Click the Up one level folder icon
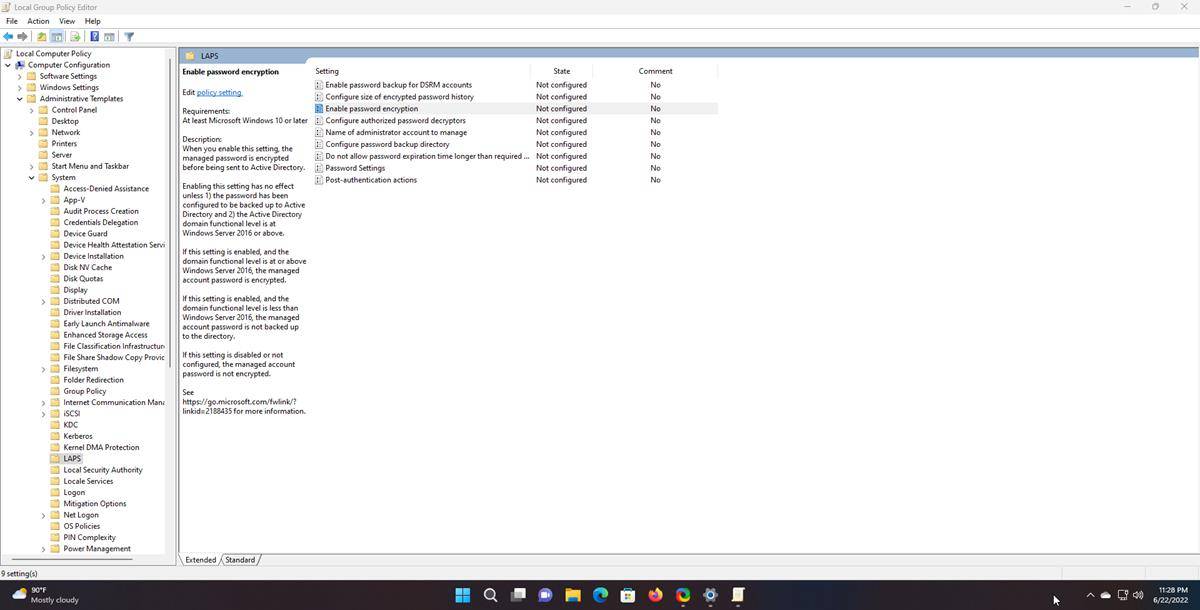The width and height of the screenshot is (1200, 610). [41, 37]
